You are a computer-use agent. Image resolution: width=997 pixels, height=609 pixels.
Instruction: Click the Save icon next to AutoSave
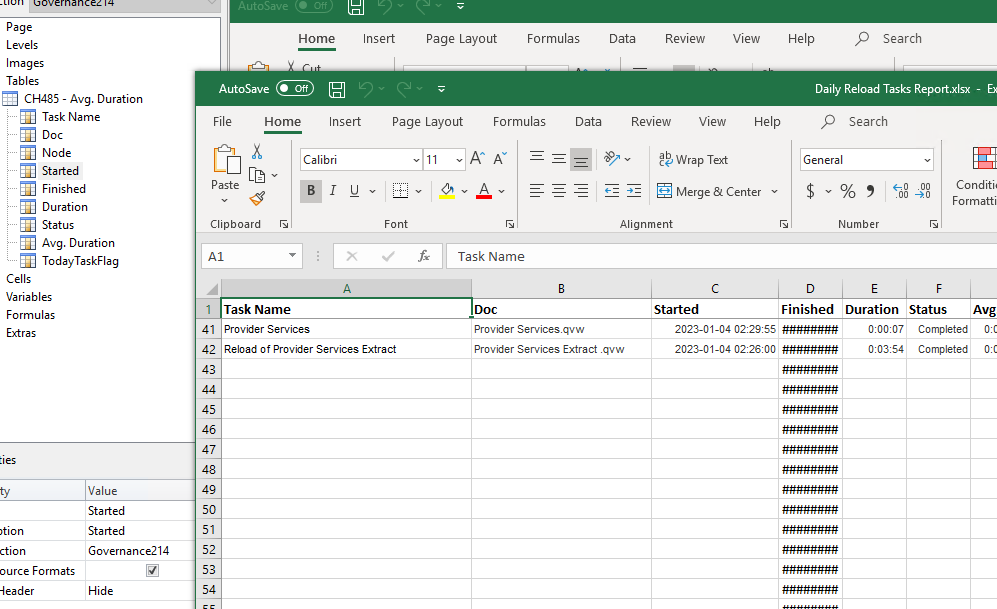(x=337, y=89)
